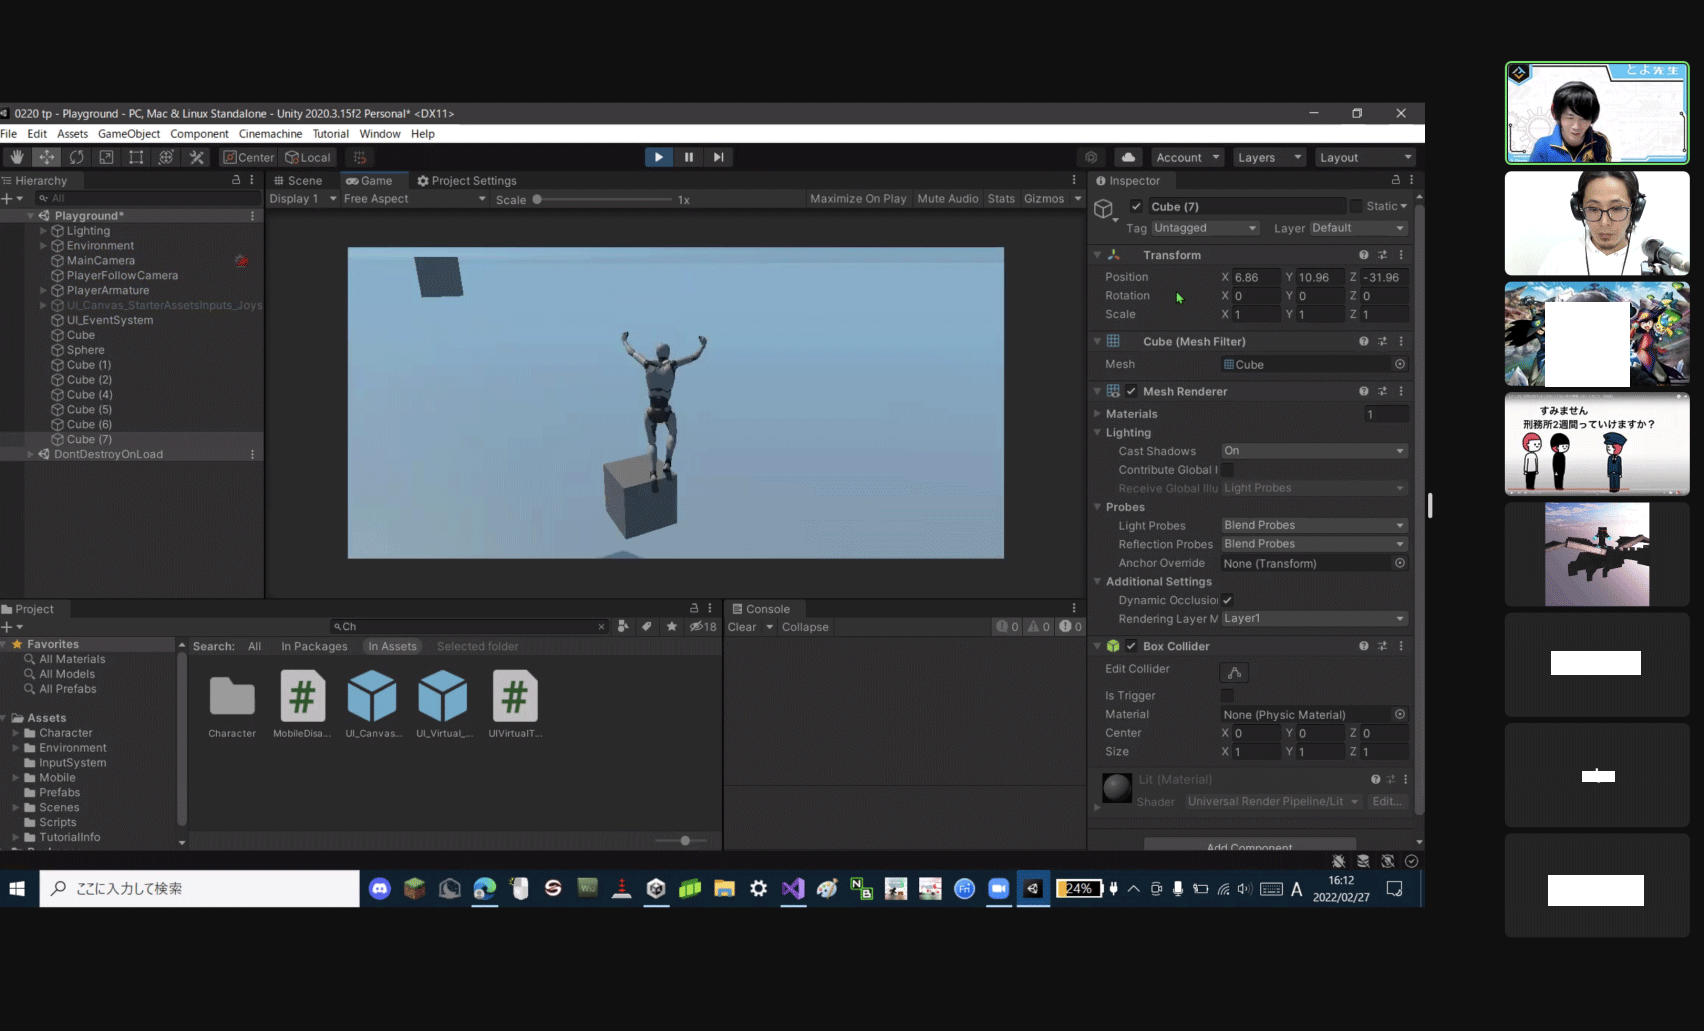Select the Hand tool in toolbar

[x=17, y=157]
